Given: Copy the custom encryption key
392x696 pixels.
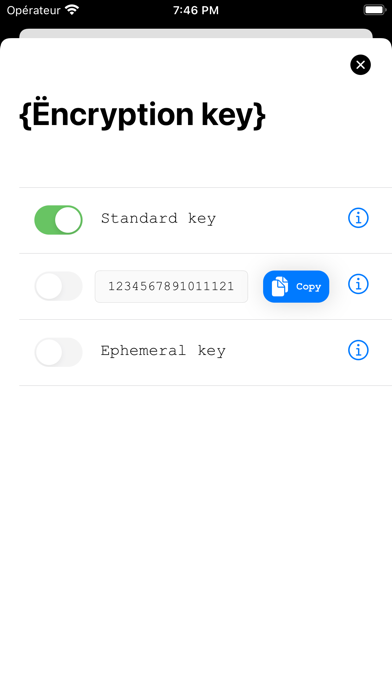Looking at the screenshot, I should 296,286.
